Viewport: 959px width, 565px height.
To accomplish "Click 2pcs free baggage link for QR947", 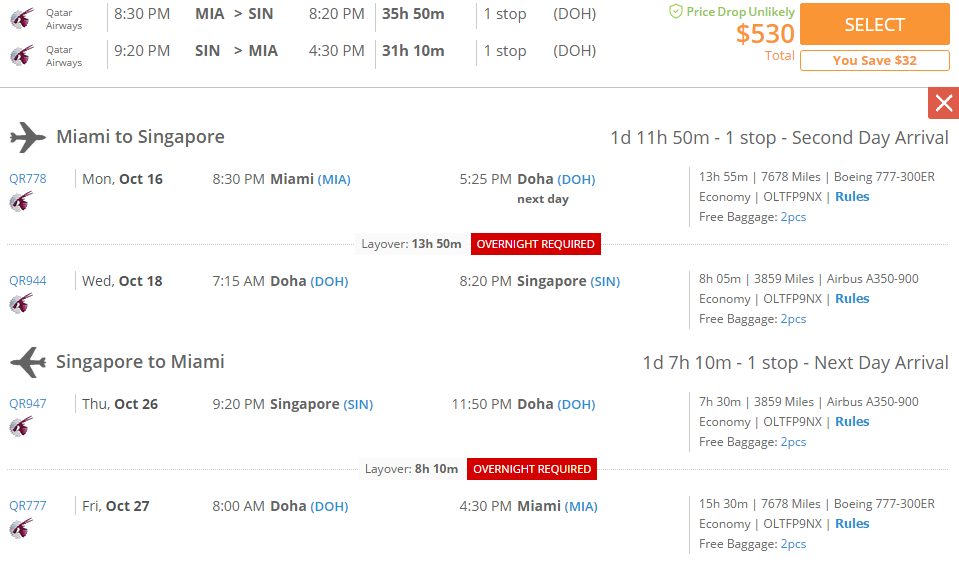I will (x=793, y=442).
